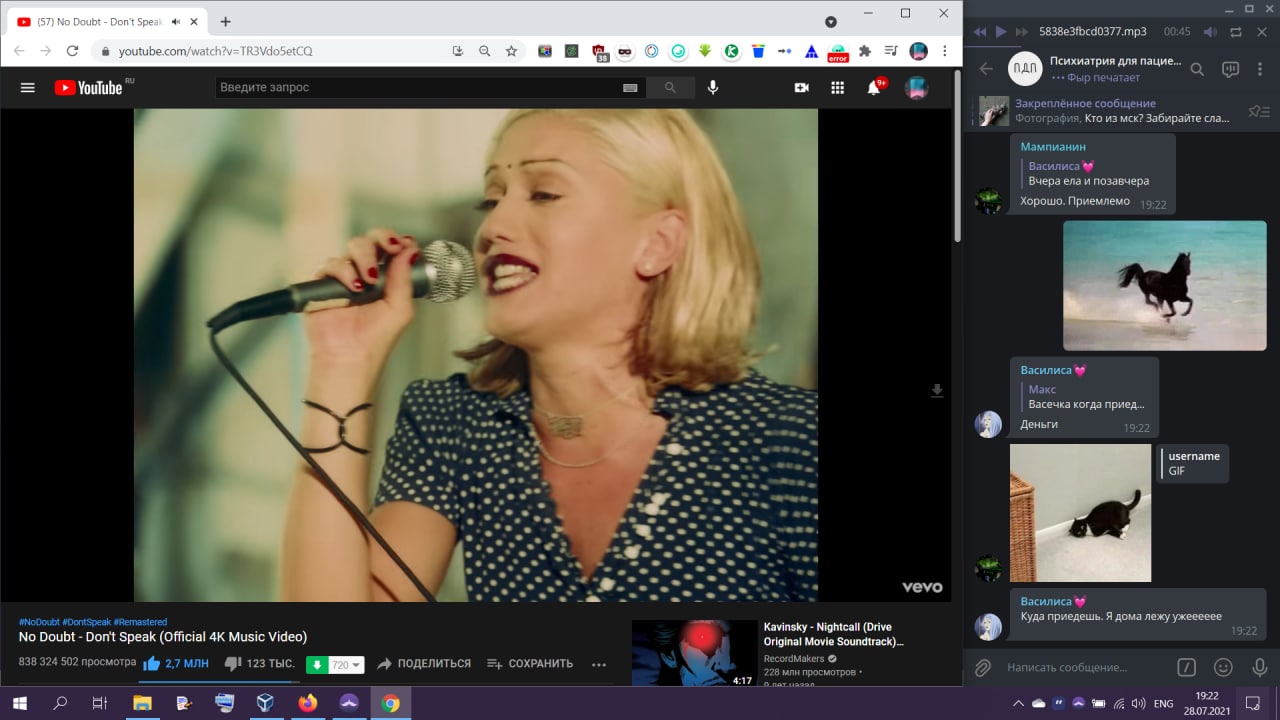This screenshot has height=720, width=1280.
Task: Open Chrome three-dot menu
Action: [945, 51]
